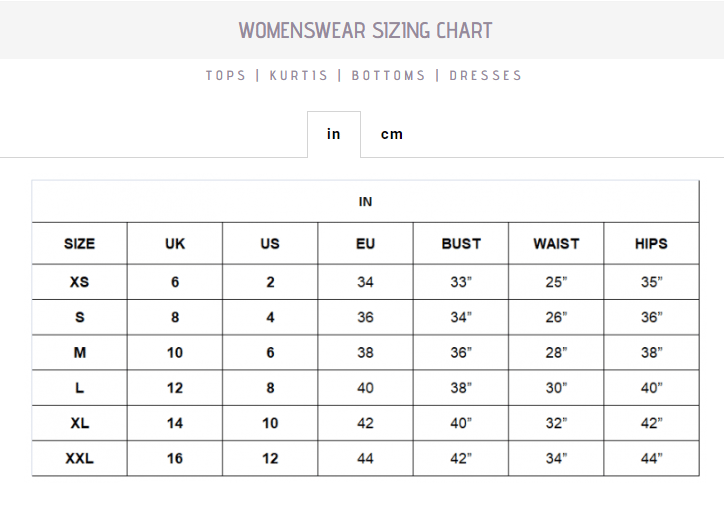This screenshot has width=724, height=508.
Task: Click the hips value for size XL
Action: pyautogui.click(x=651, y=423)
